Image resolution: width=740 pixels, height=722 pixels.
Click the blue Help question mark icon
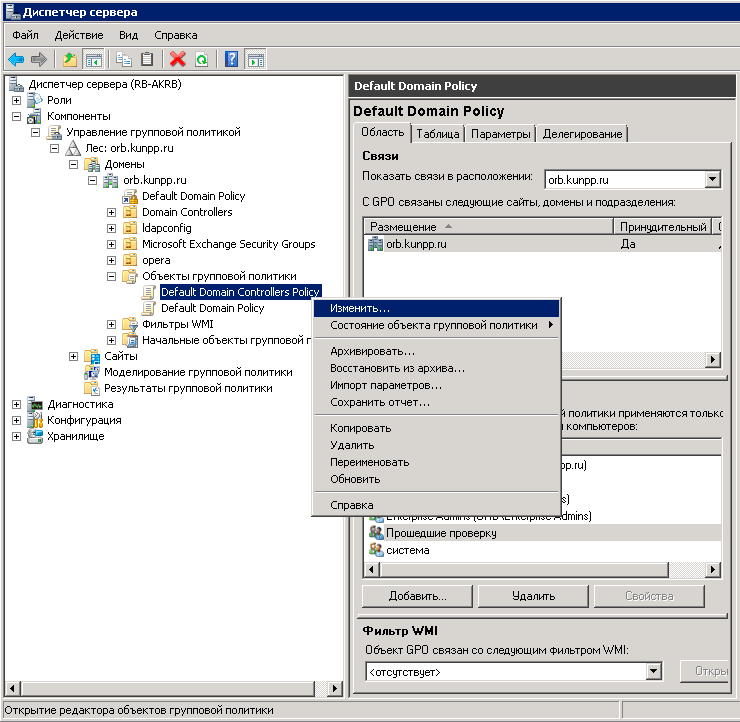tap(232, 60)
